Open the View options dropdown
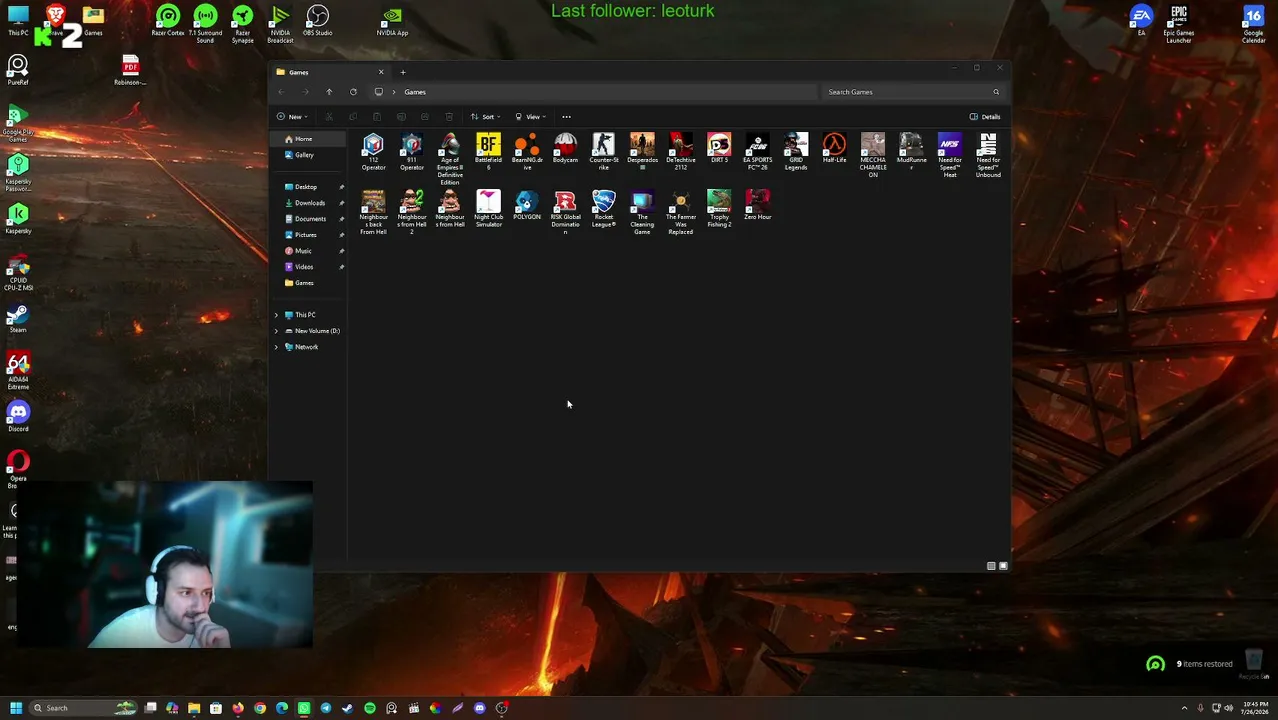The image size is (1278, 720). click(x=530, y=117)
